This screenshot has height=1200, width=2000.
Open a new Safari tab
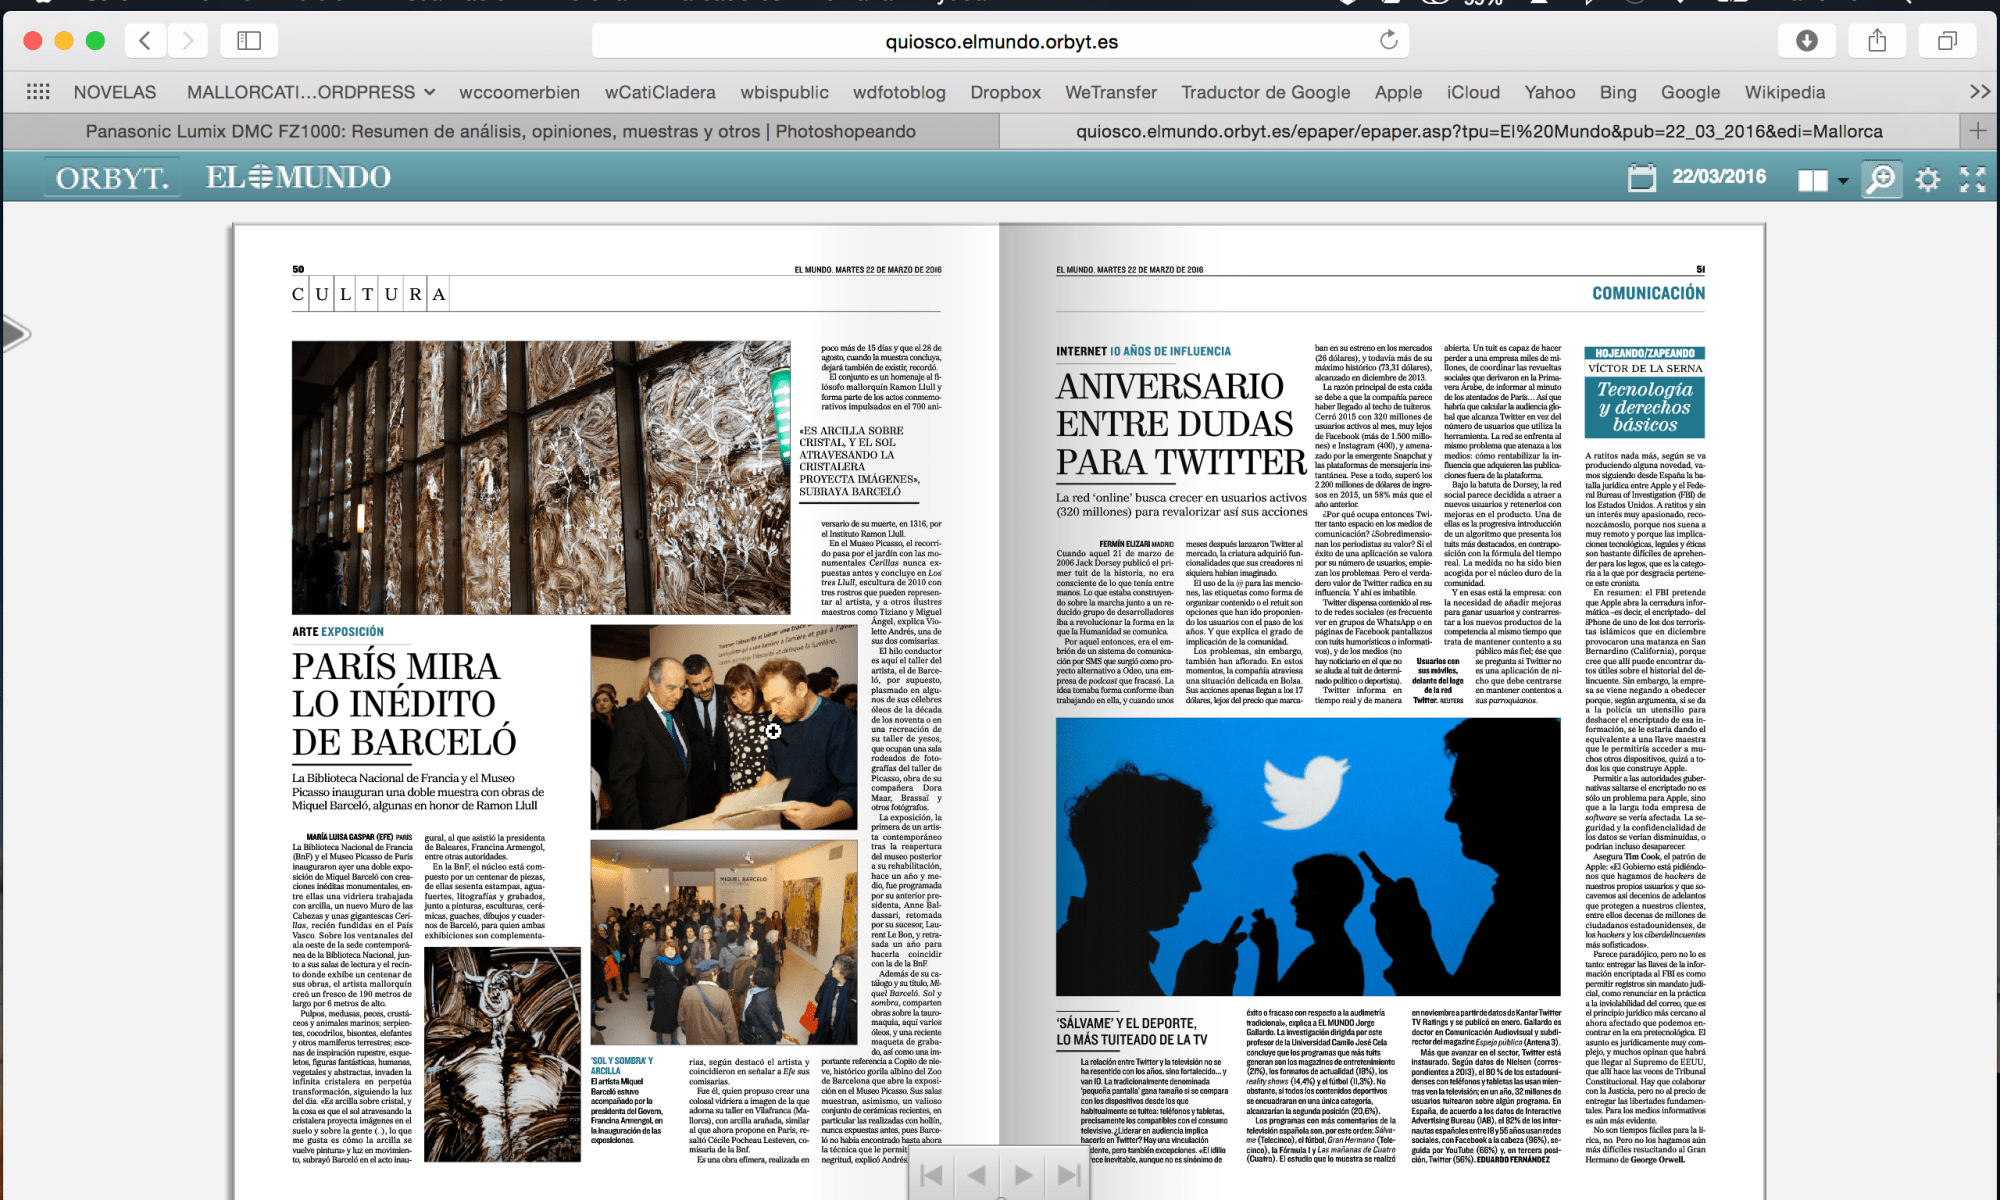1977,131
